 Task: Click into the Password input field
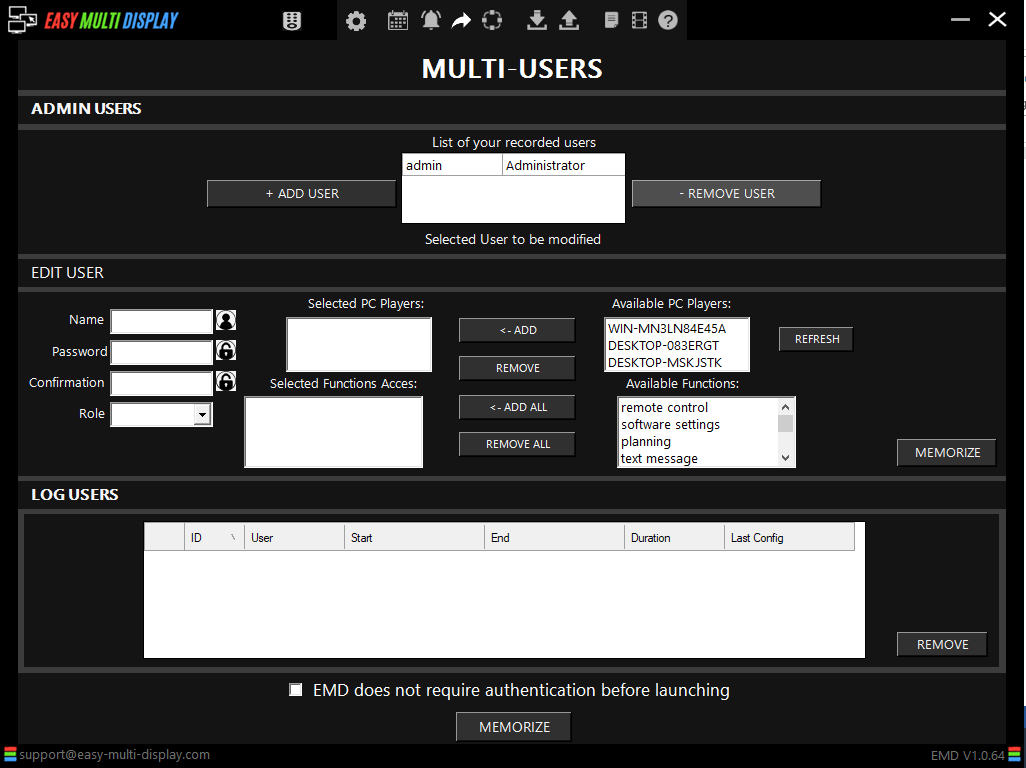coord(161,353)
